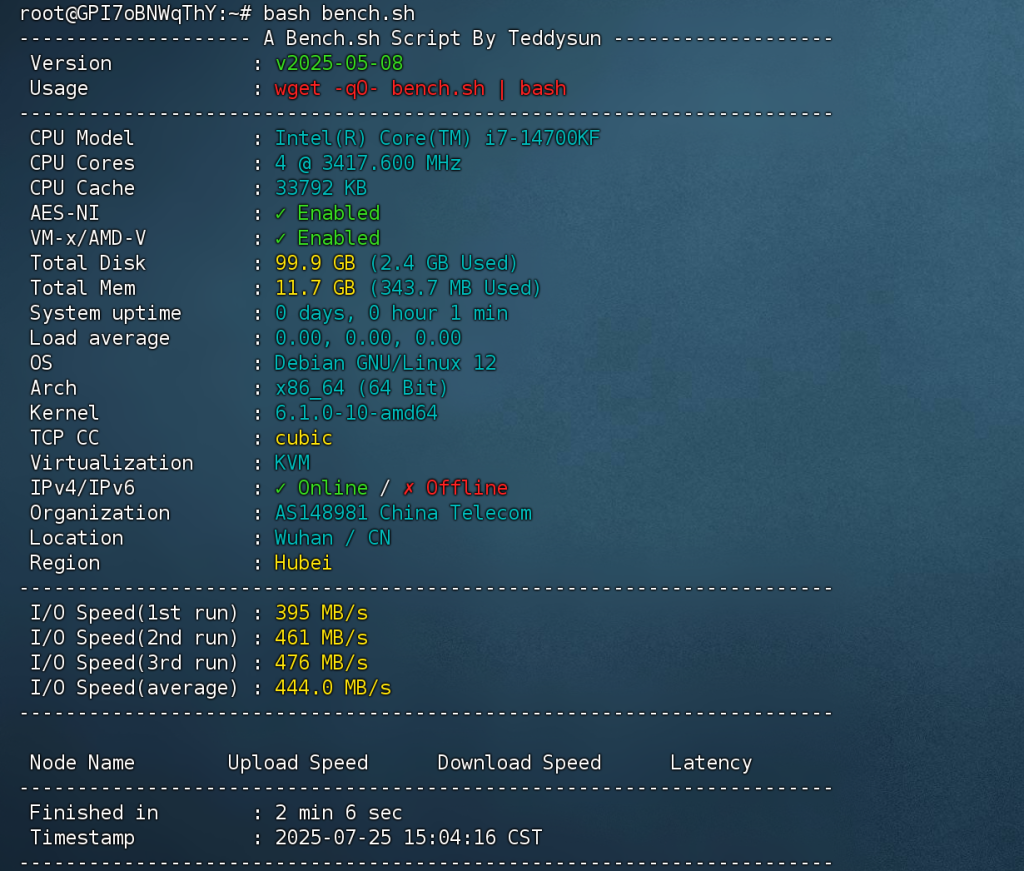Click the IPv6 'Offline' status
Image resolution: width=1024 pixels, height=871 pixels.
click(467, 488)
